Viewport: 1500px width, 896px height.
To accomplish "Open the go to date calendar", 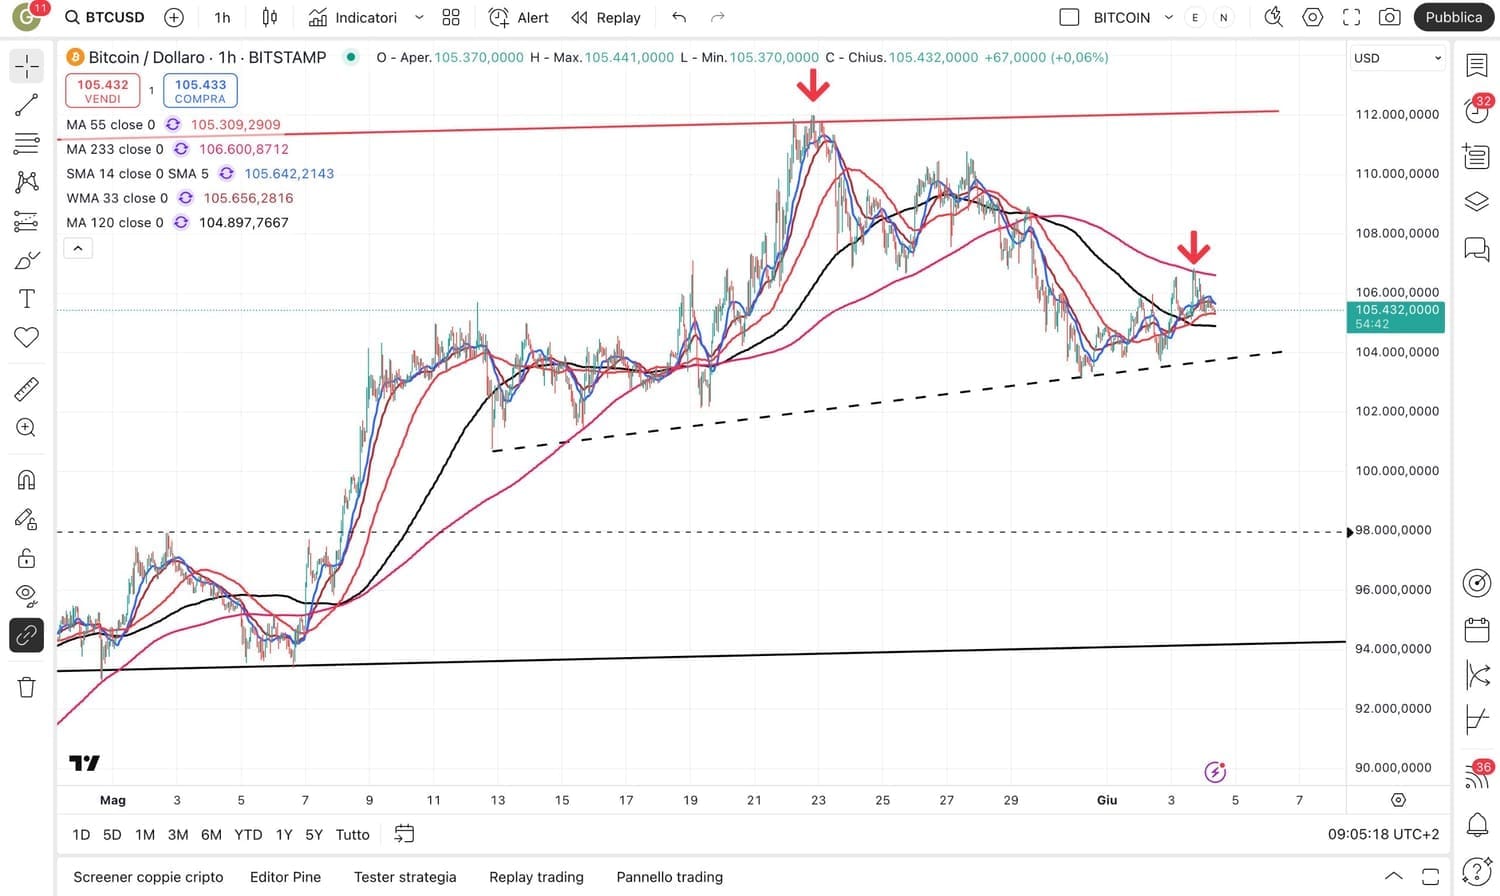I will coord(405,833).
